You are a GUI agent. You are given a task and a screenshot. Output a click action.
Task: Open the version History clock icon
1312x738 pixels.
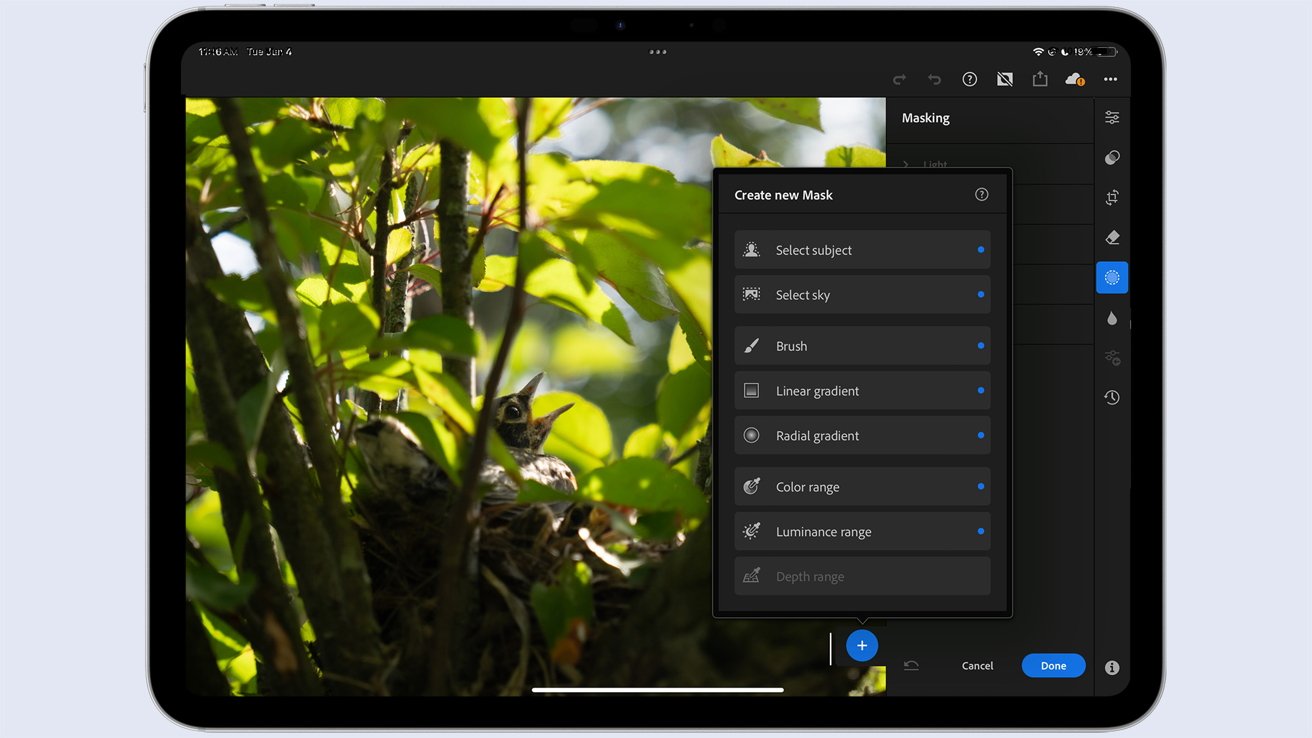pyautogui.click(x=1111, y=397)
